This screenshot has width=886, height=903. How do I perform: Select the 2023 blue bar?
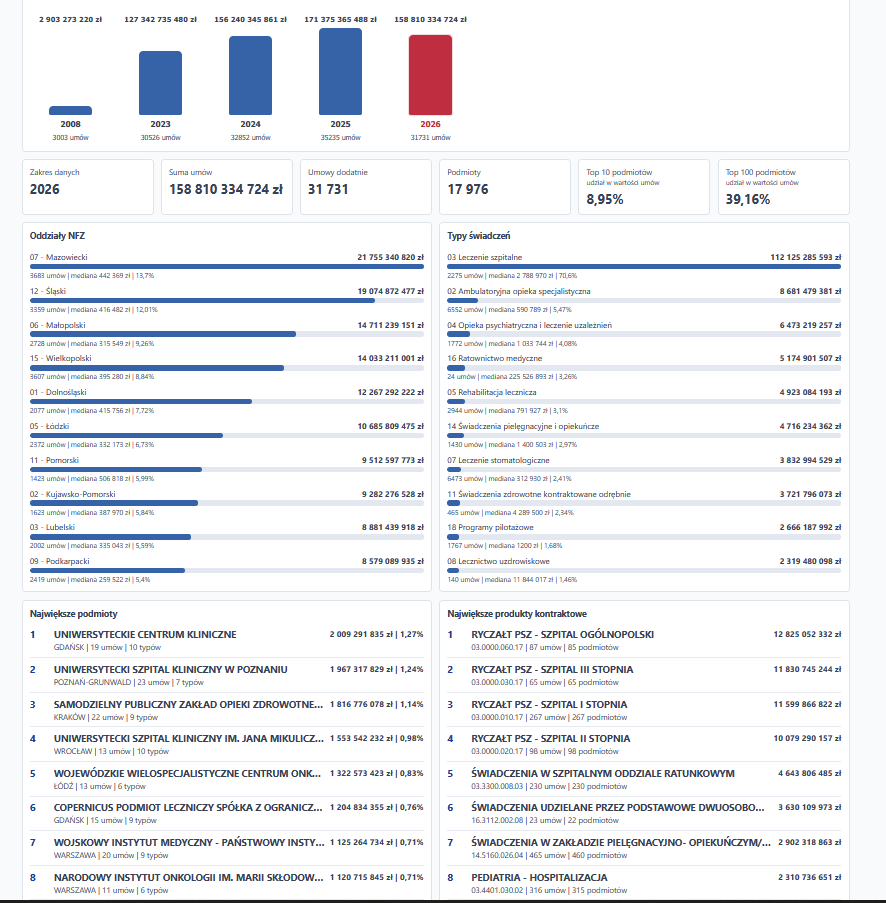click(160, 83)
